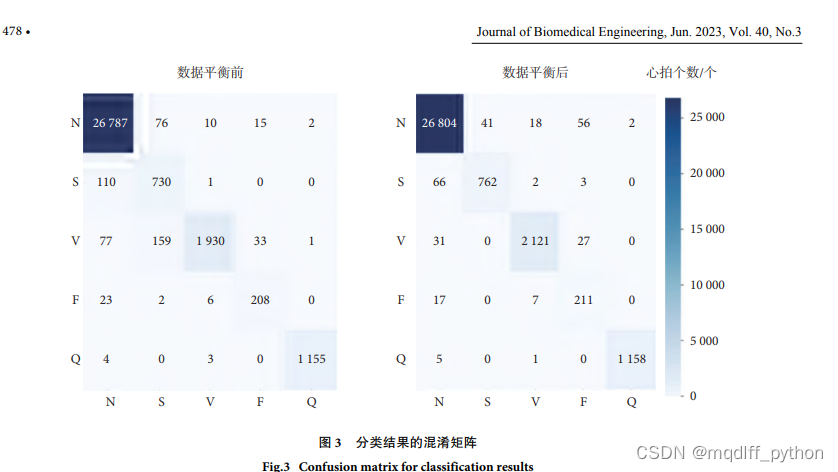838x472 pixels.
Task: Select the value 27
Action: pyautogui.click(x=584, y=241)
